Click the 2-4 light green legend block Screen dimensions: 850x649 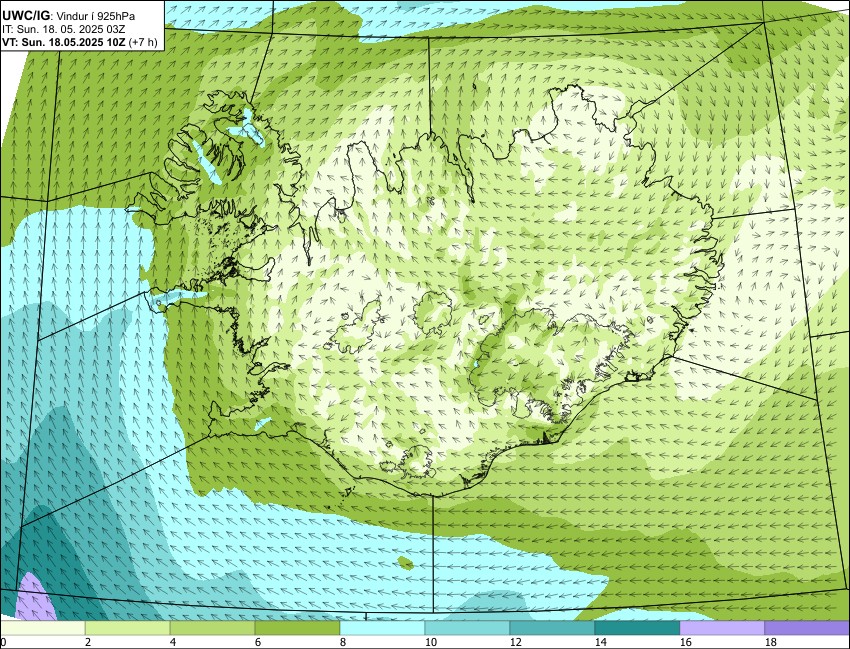click(127, 628)
